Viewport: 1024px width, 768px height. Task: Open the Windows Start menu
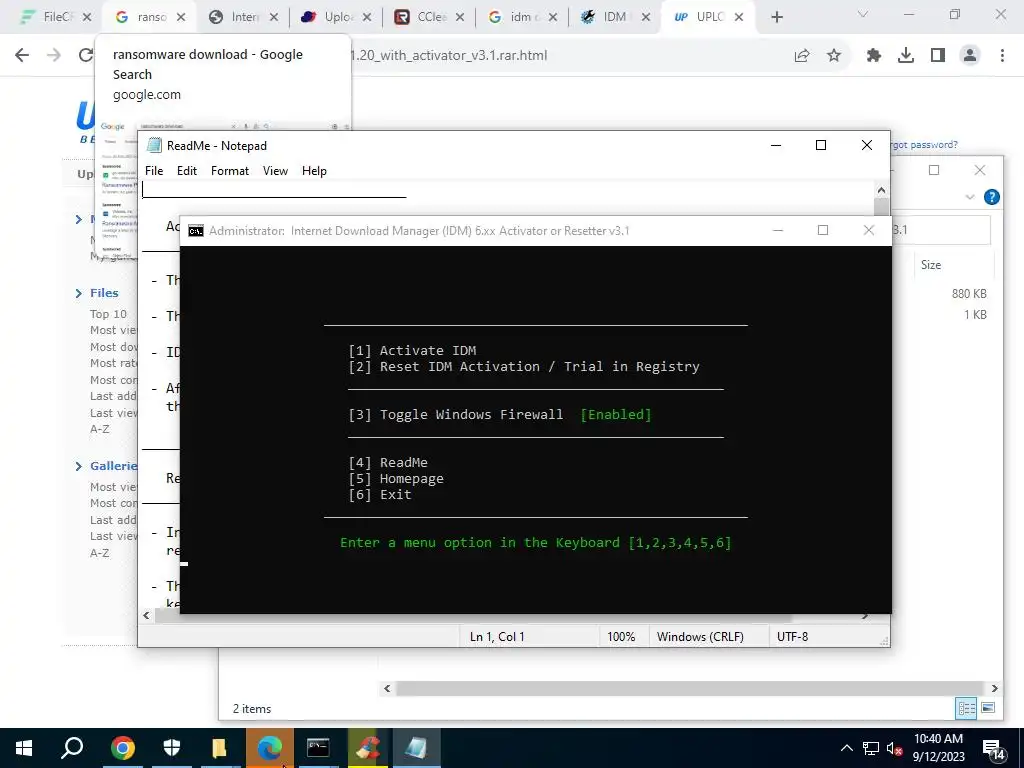point(24,748)
